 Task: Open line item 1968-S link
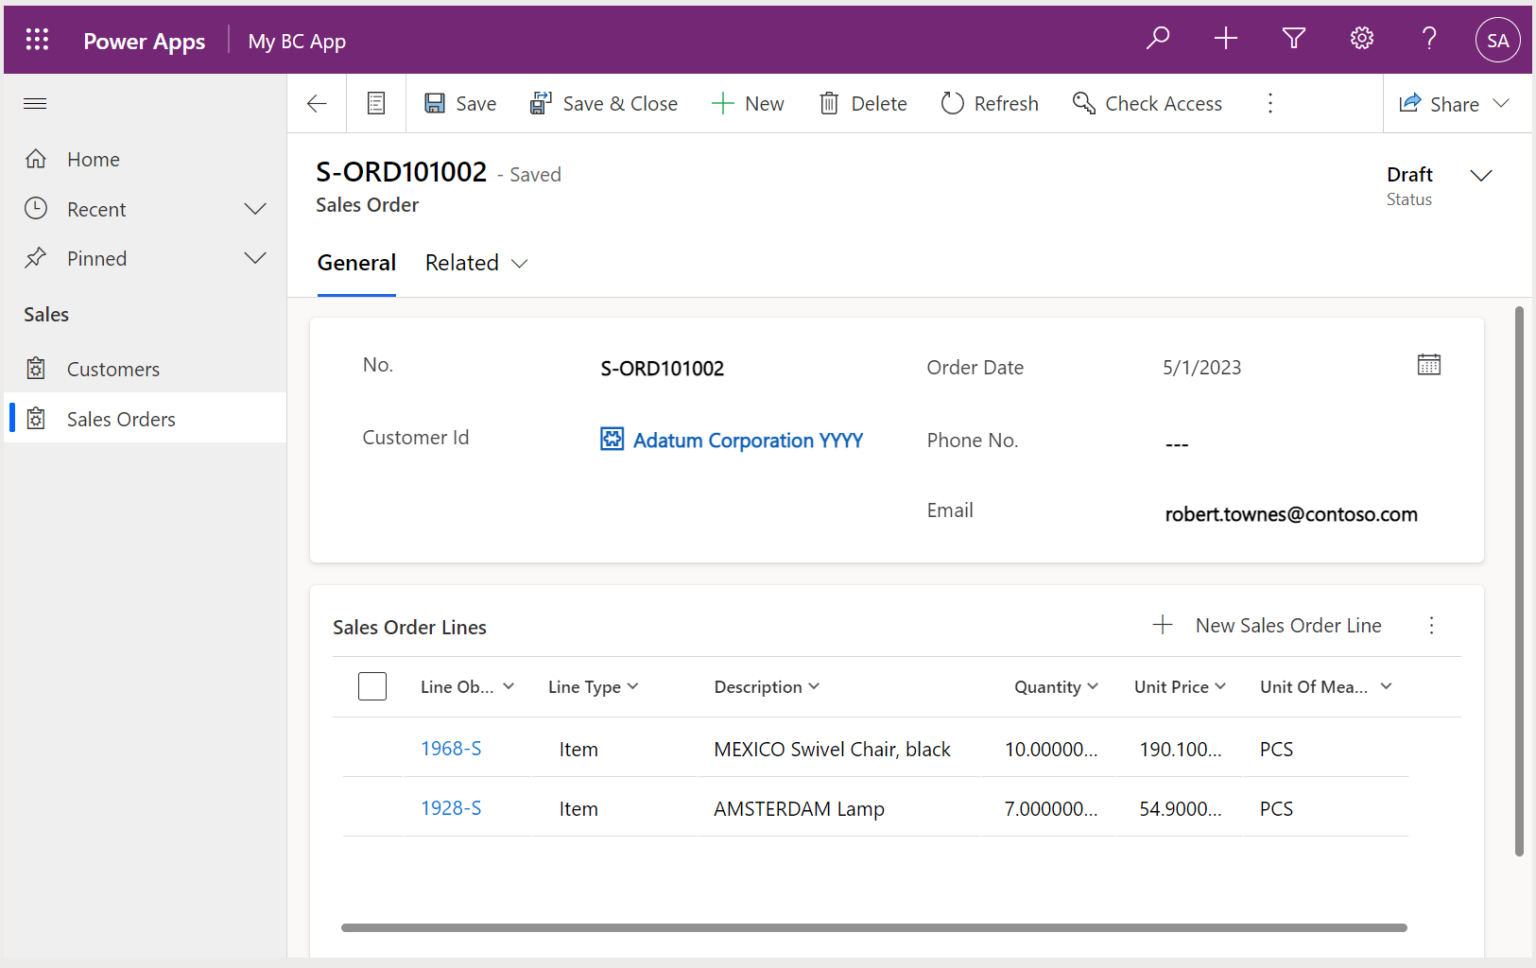[451, 748]
